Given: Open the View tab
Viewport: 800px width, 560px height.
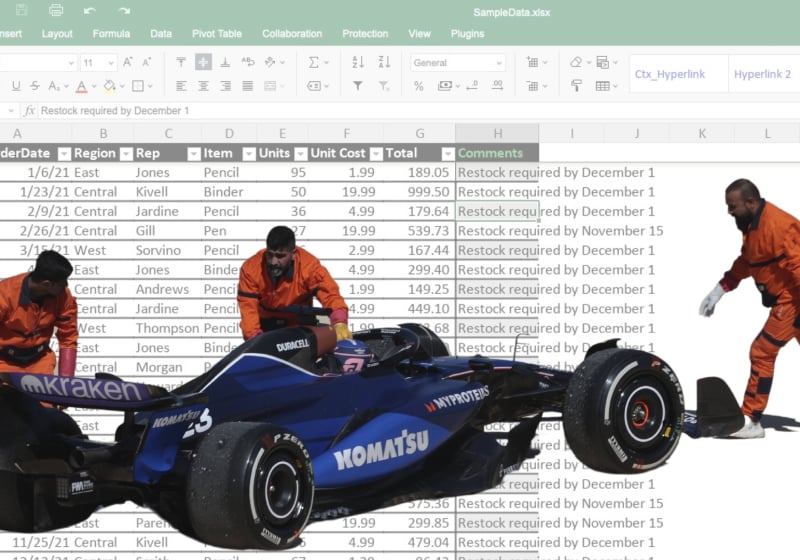Looking at the screenshot, I should click(x=419, y=34).
